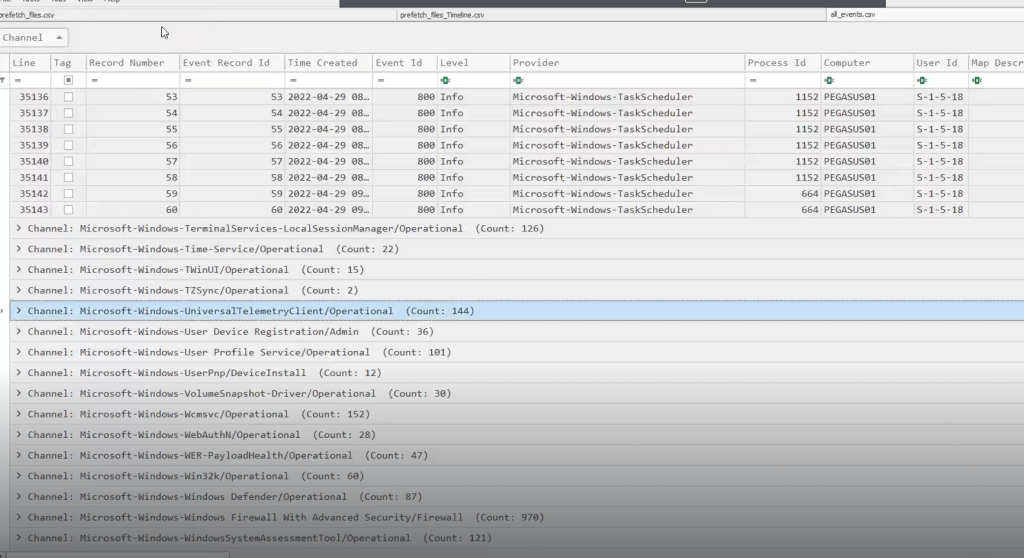
Task: Tag the row for line 35138
Action: pyautogui.click(x=68, y=129)
